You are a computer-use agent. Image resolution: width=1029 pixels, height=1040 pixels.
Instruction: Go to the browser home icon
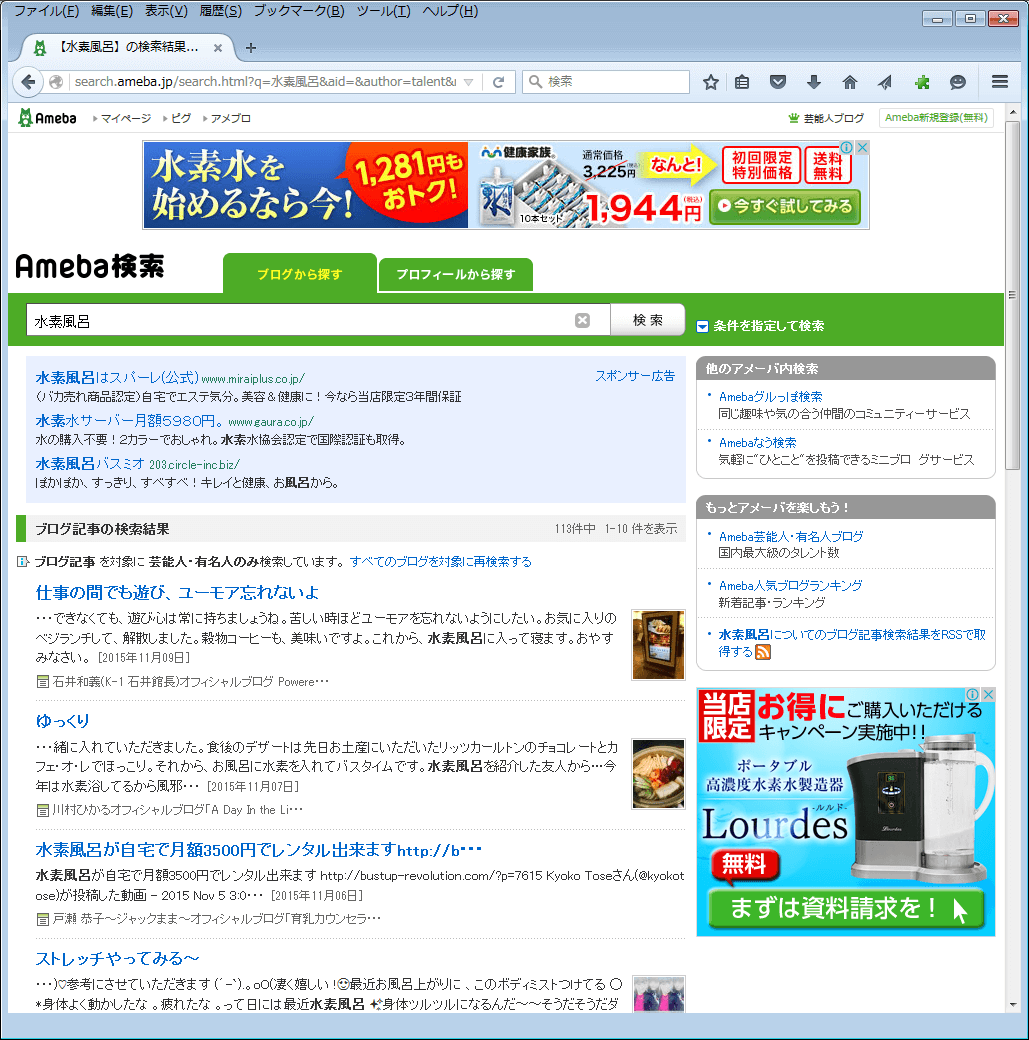[x=849, y=82]
